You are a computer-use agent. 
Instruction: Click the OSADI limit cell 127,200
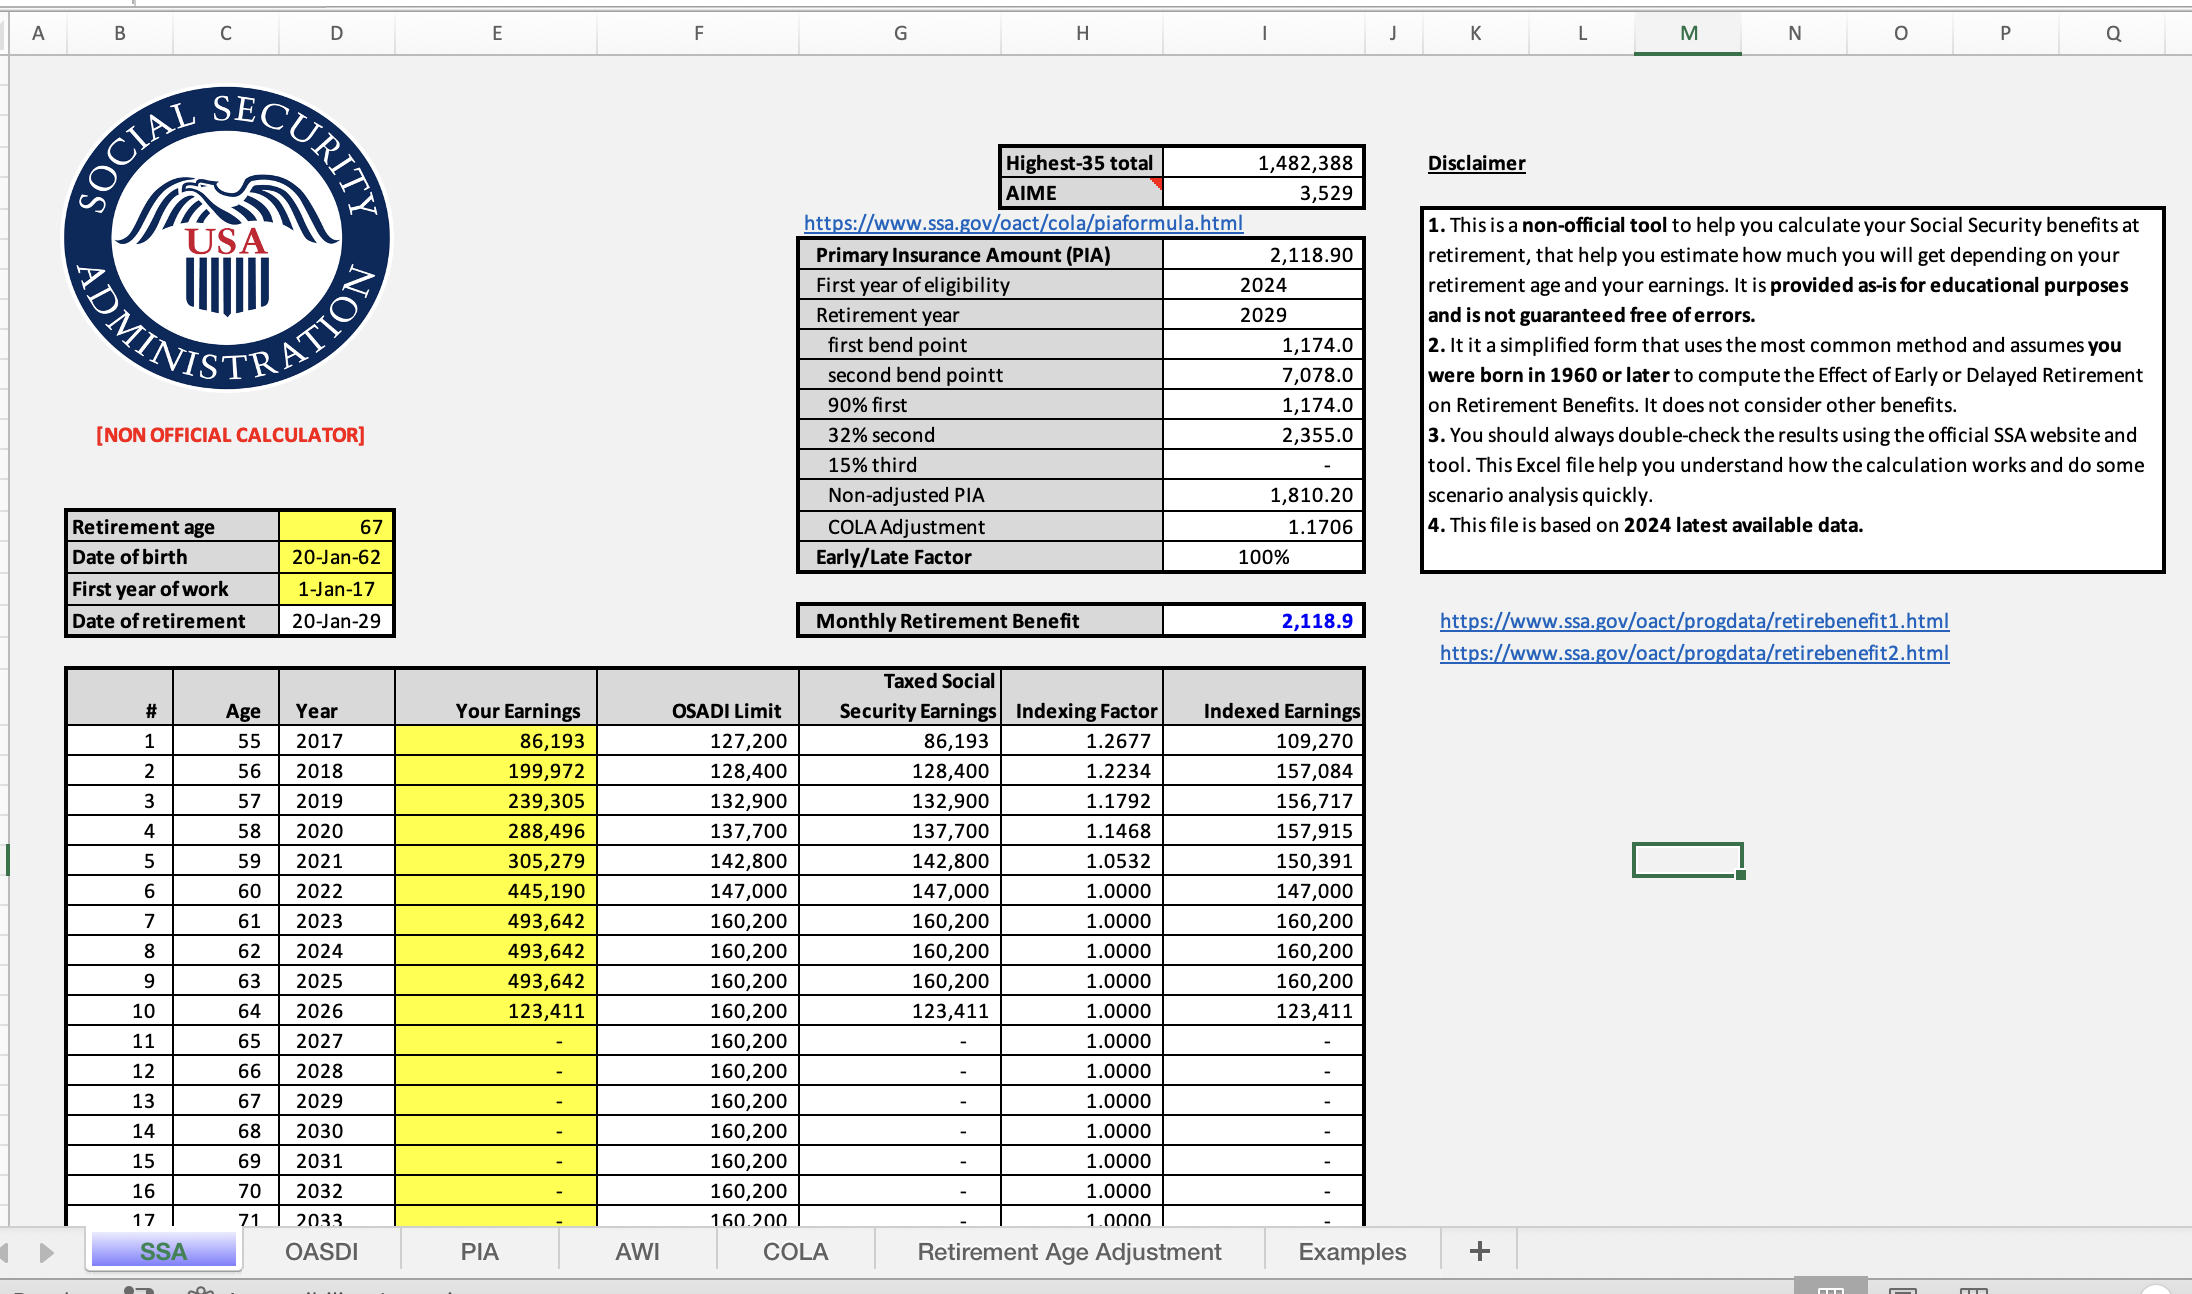tap(698, 741)
